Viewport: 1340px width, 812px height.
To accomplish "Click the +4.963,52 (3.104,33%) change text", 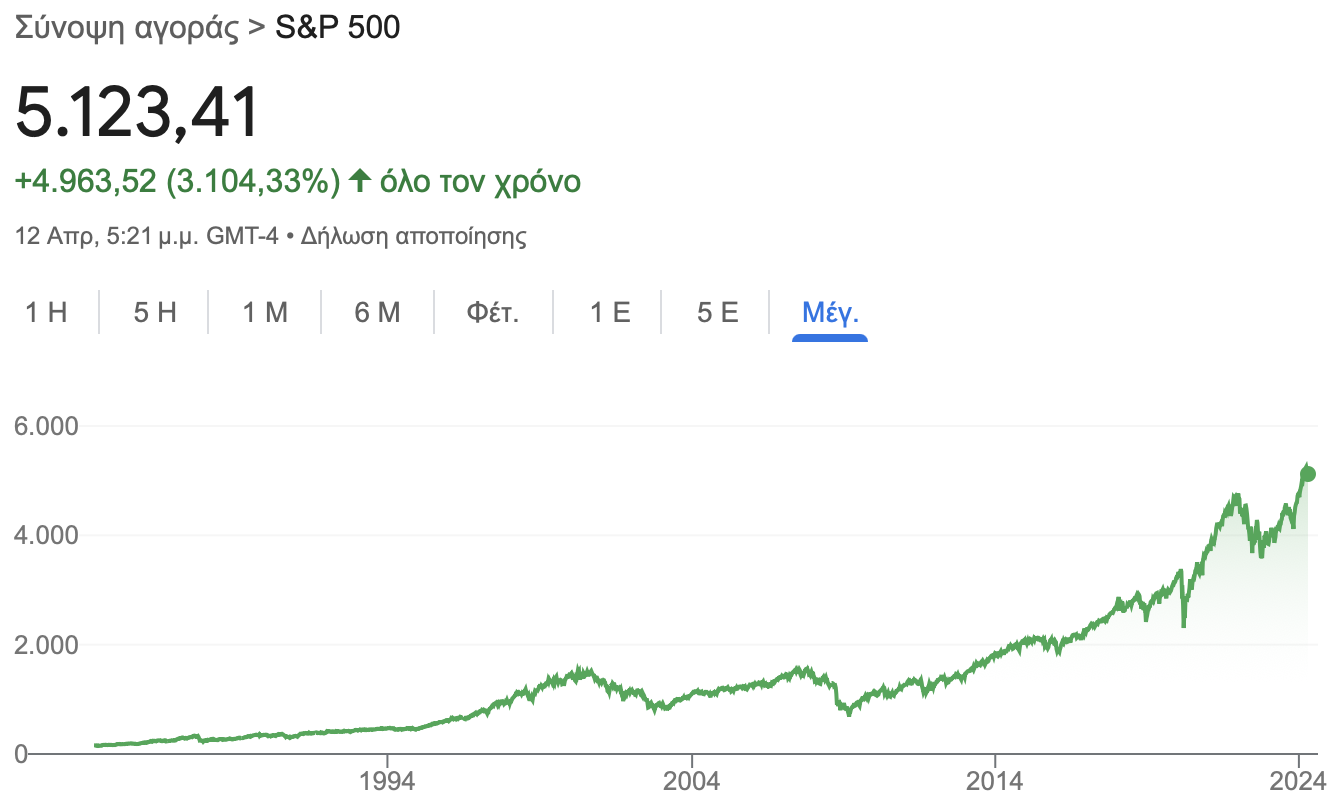I will [x=171, y=182].
